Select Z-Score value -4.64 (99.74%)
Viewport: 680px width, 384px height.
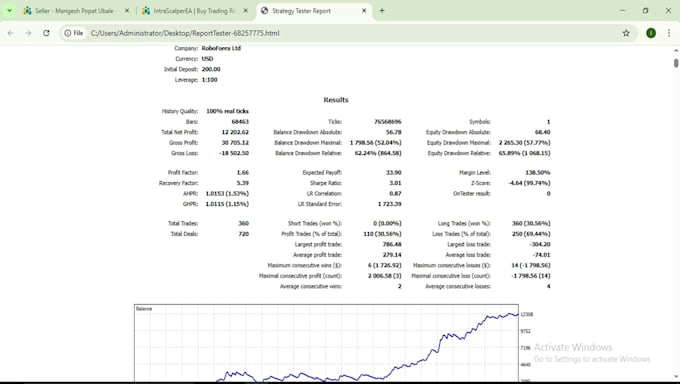tap(530, 183)
